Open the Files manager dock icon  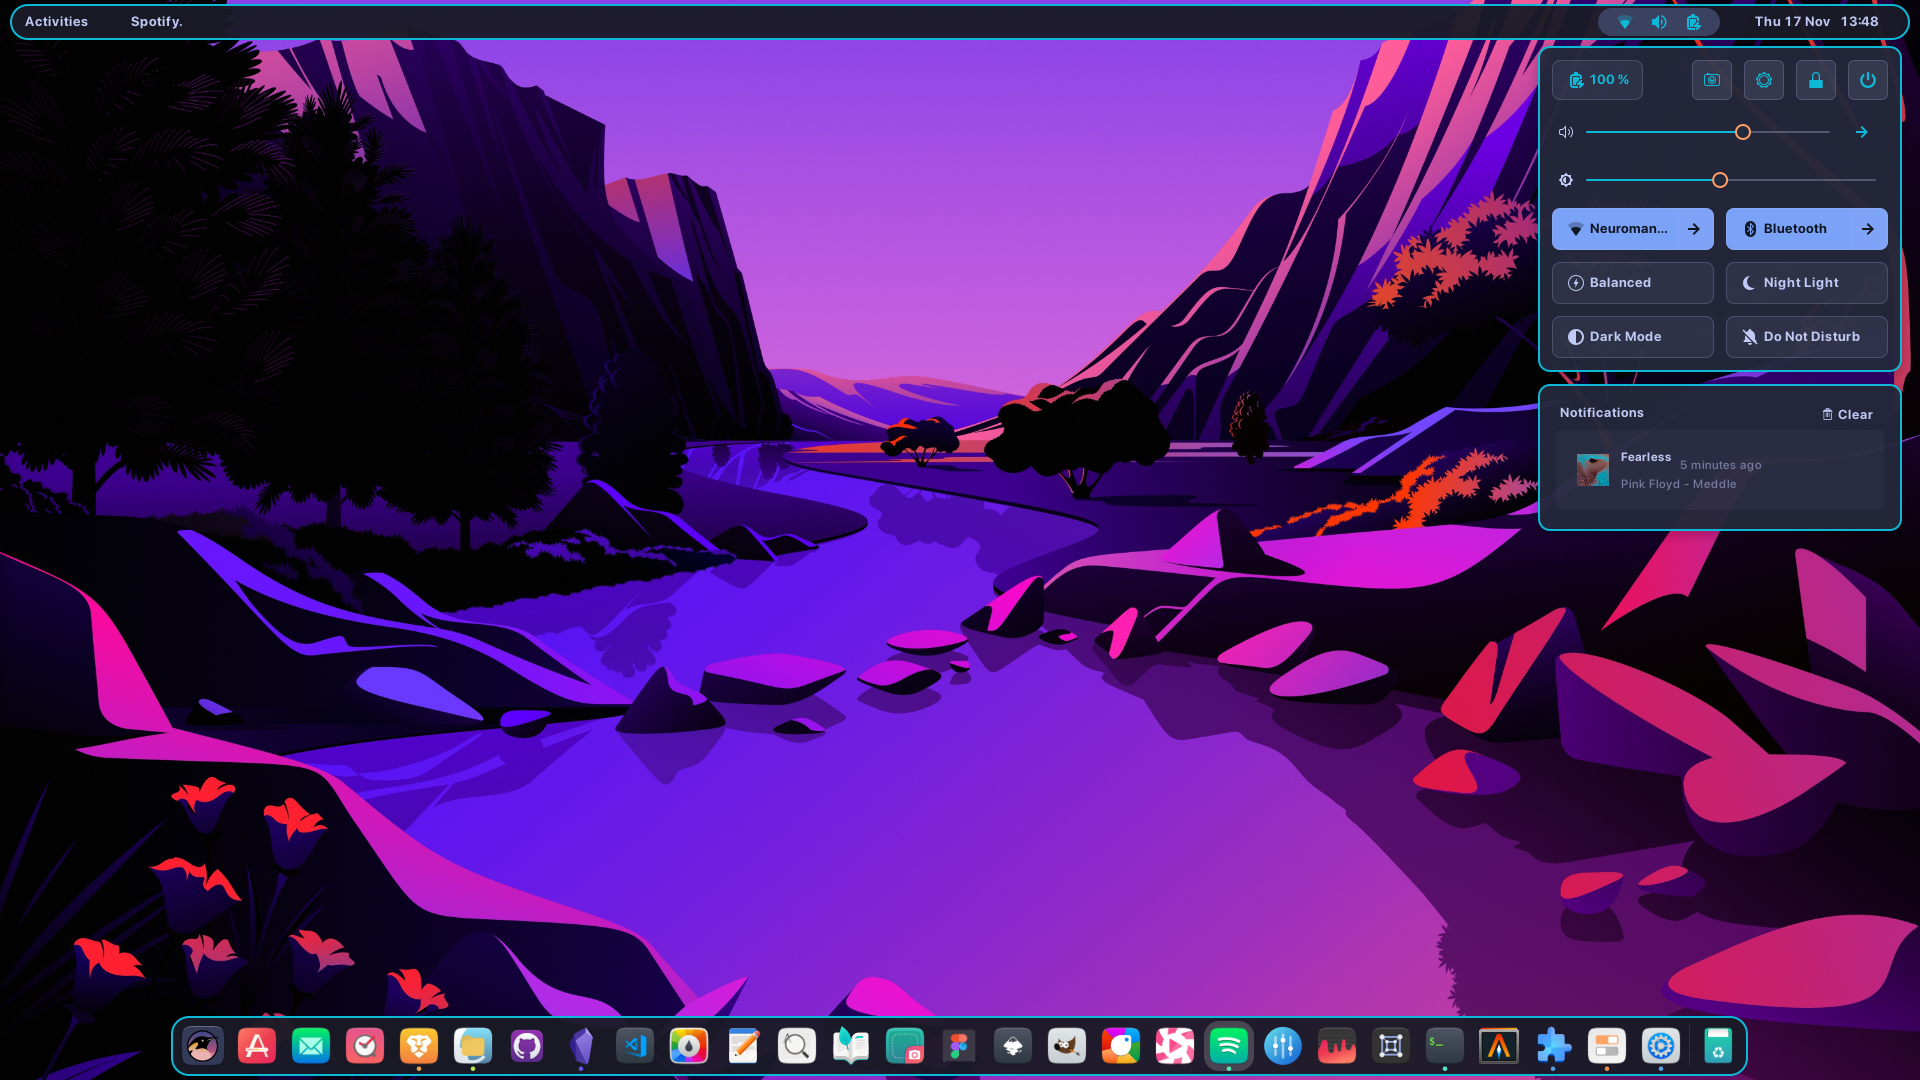[x=473, y=1046]
